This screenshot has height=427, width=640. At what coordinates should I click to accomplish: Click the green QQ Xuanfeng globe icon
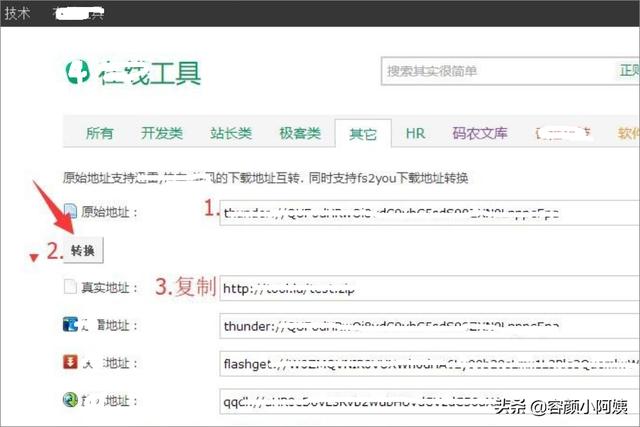(70, 399)
